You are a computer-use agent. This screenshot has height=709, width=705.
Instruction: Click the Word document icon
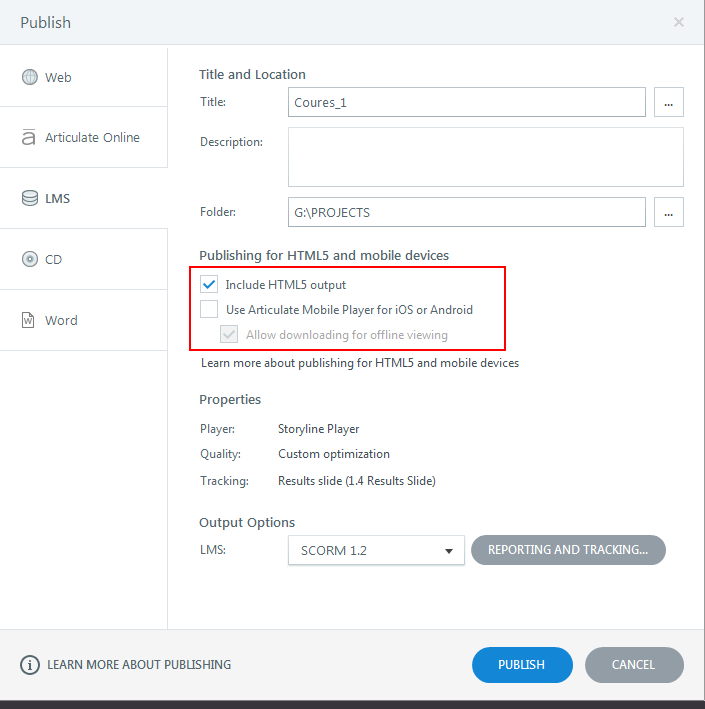click(29, 321)
